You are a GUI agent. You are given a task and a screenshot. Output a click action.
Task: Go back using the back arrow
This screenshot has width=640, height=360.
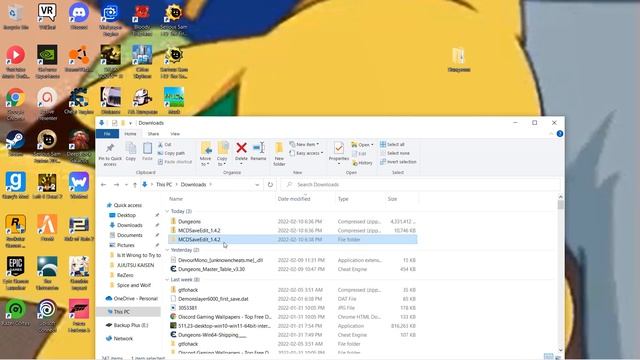pos(103,184)
